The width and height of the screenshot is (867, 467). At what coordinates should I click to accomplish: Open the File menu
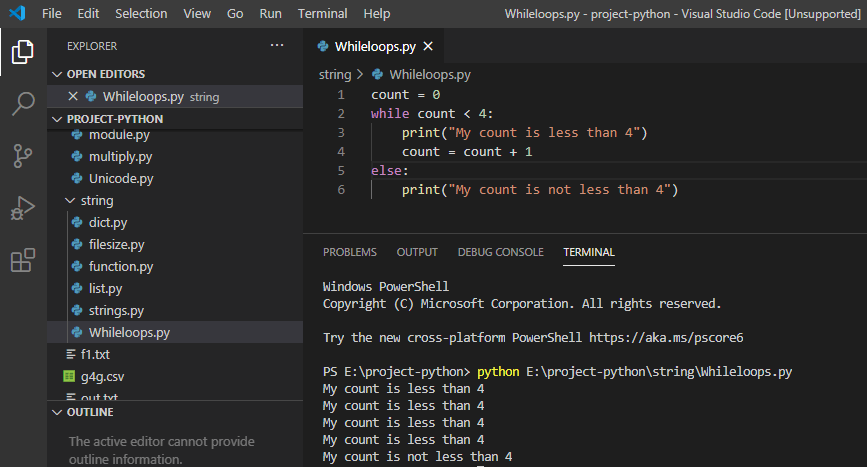pyautogui.click(x=52, y=13)
